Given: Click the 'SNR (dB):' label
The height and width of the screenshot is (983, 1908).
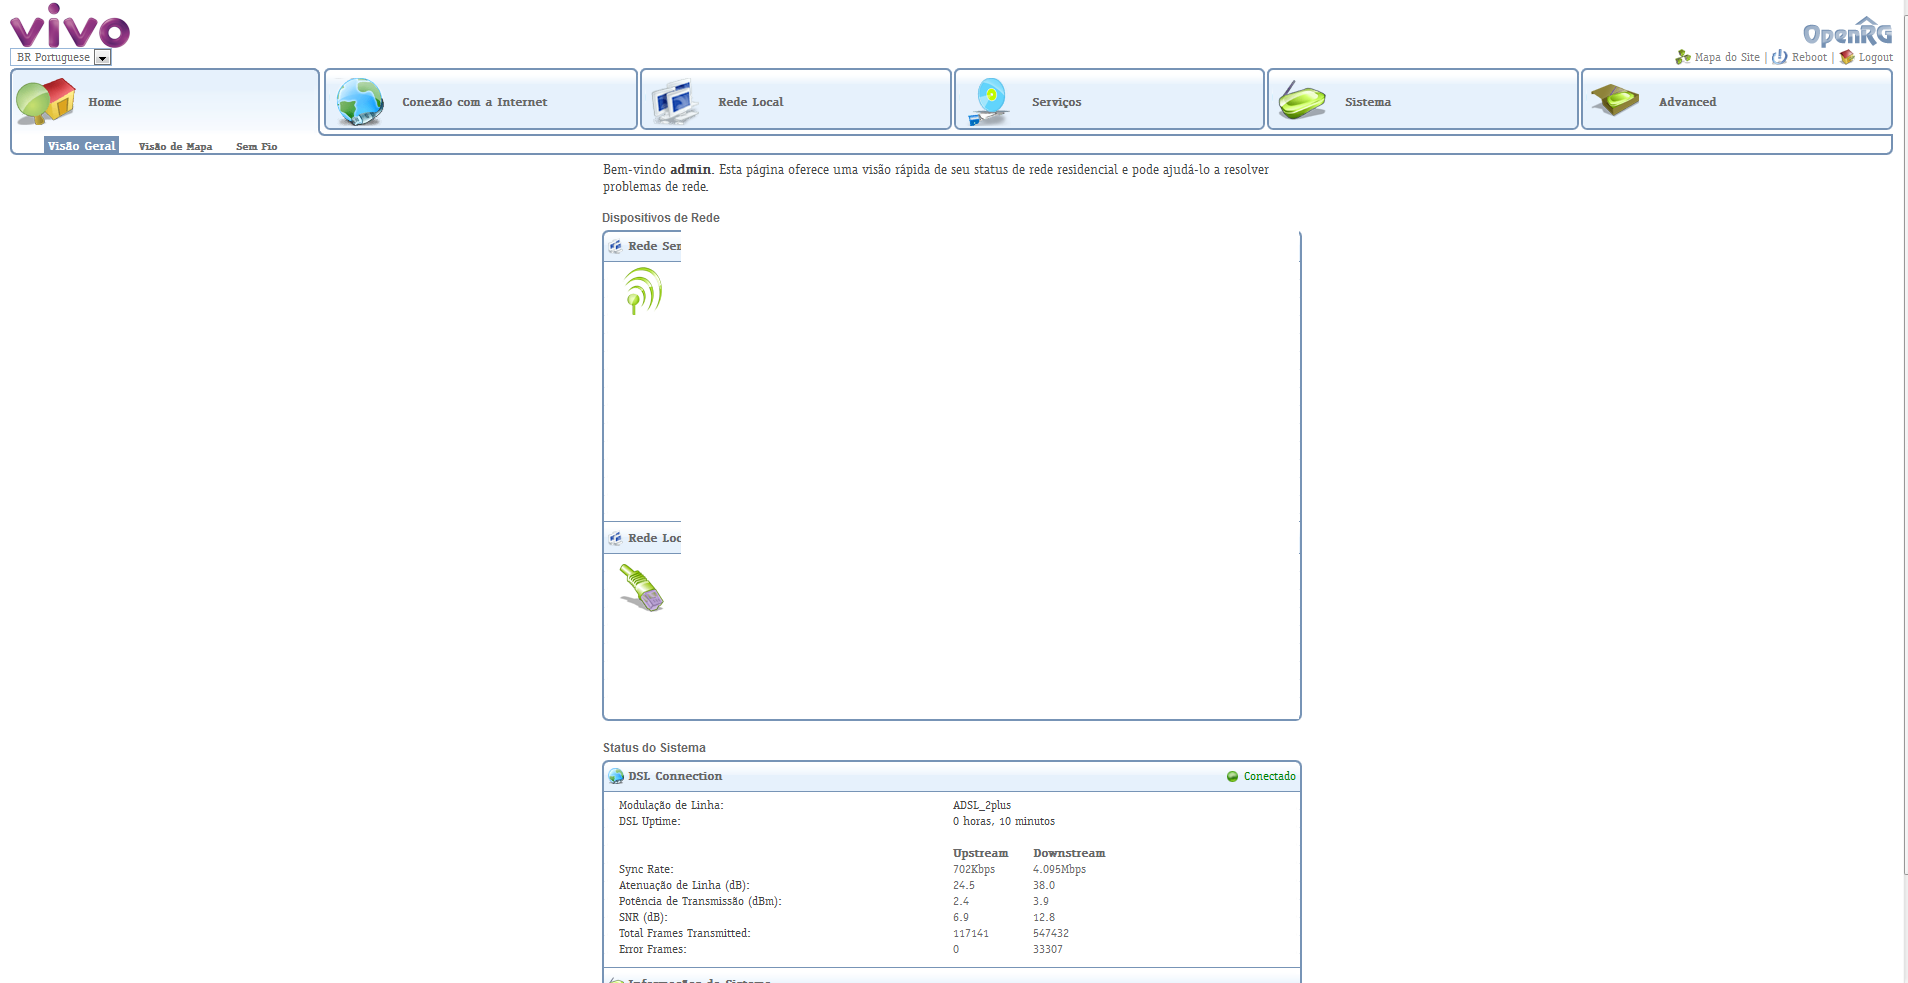Looking at the screenshot, I should tap(643, 918).
